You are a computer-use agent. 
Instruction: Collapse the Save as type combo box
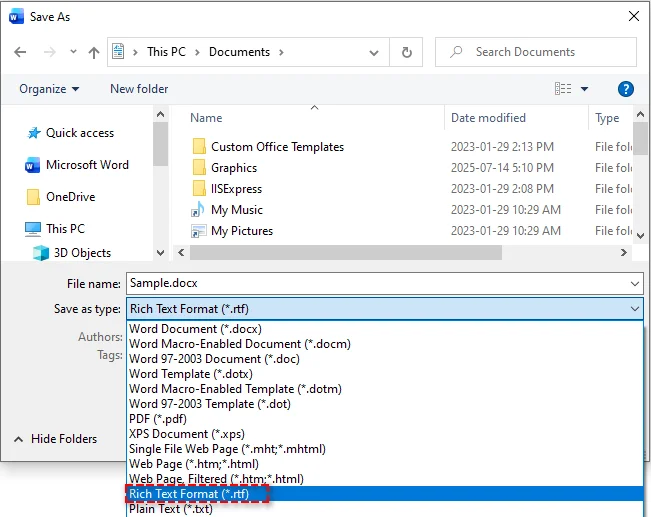pos(384,309)
